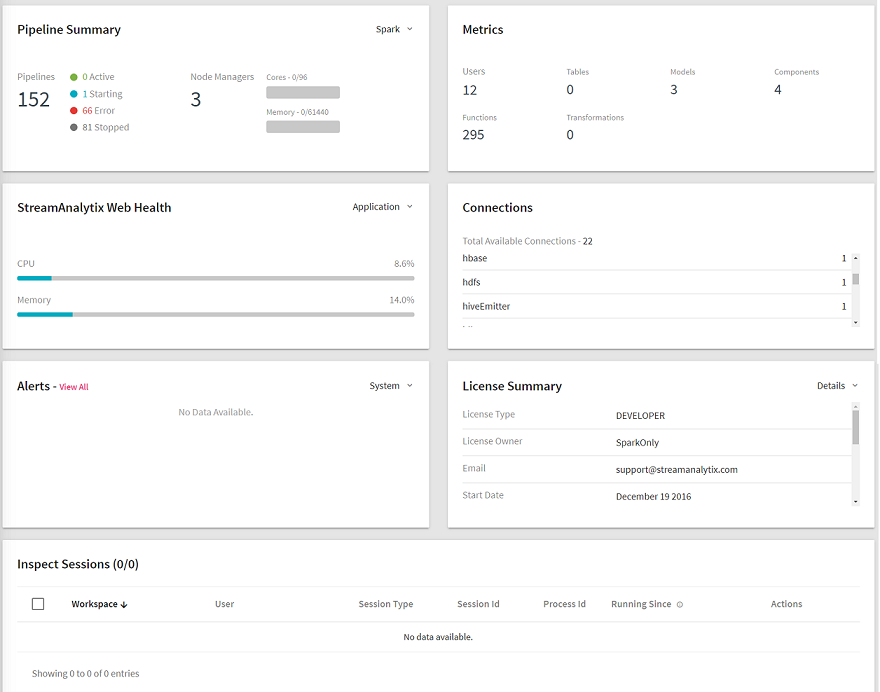
Task: Click the Functions metric value 295
Action: tap(474, 135)
